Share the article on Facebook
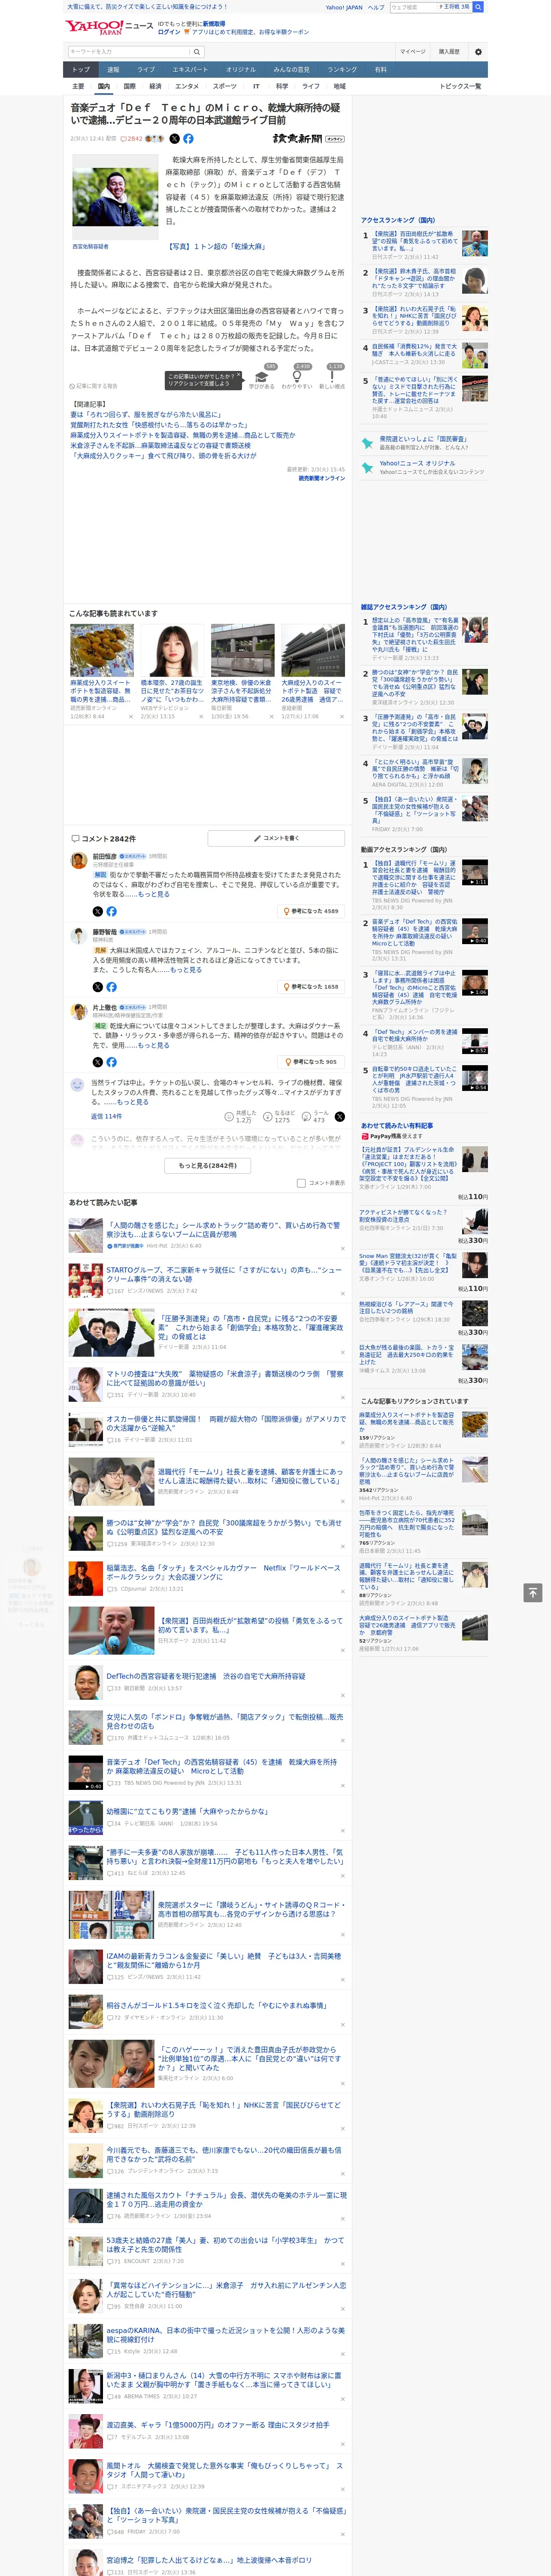Viewport: 551px width, 2576px height. pos(188,139)
